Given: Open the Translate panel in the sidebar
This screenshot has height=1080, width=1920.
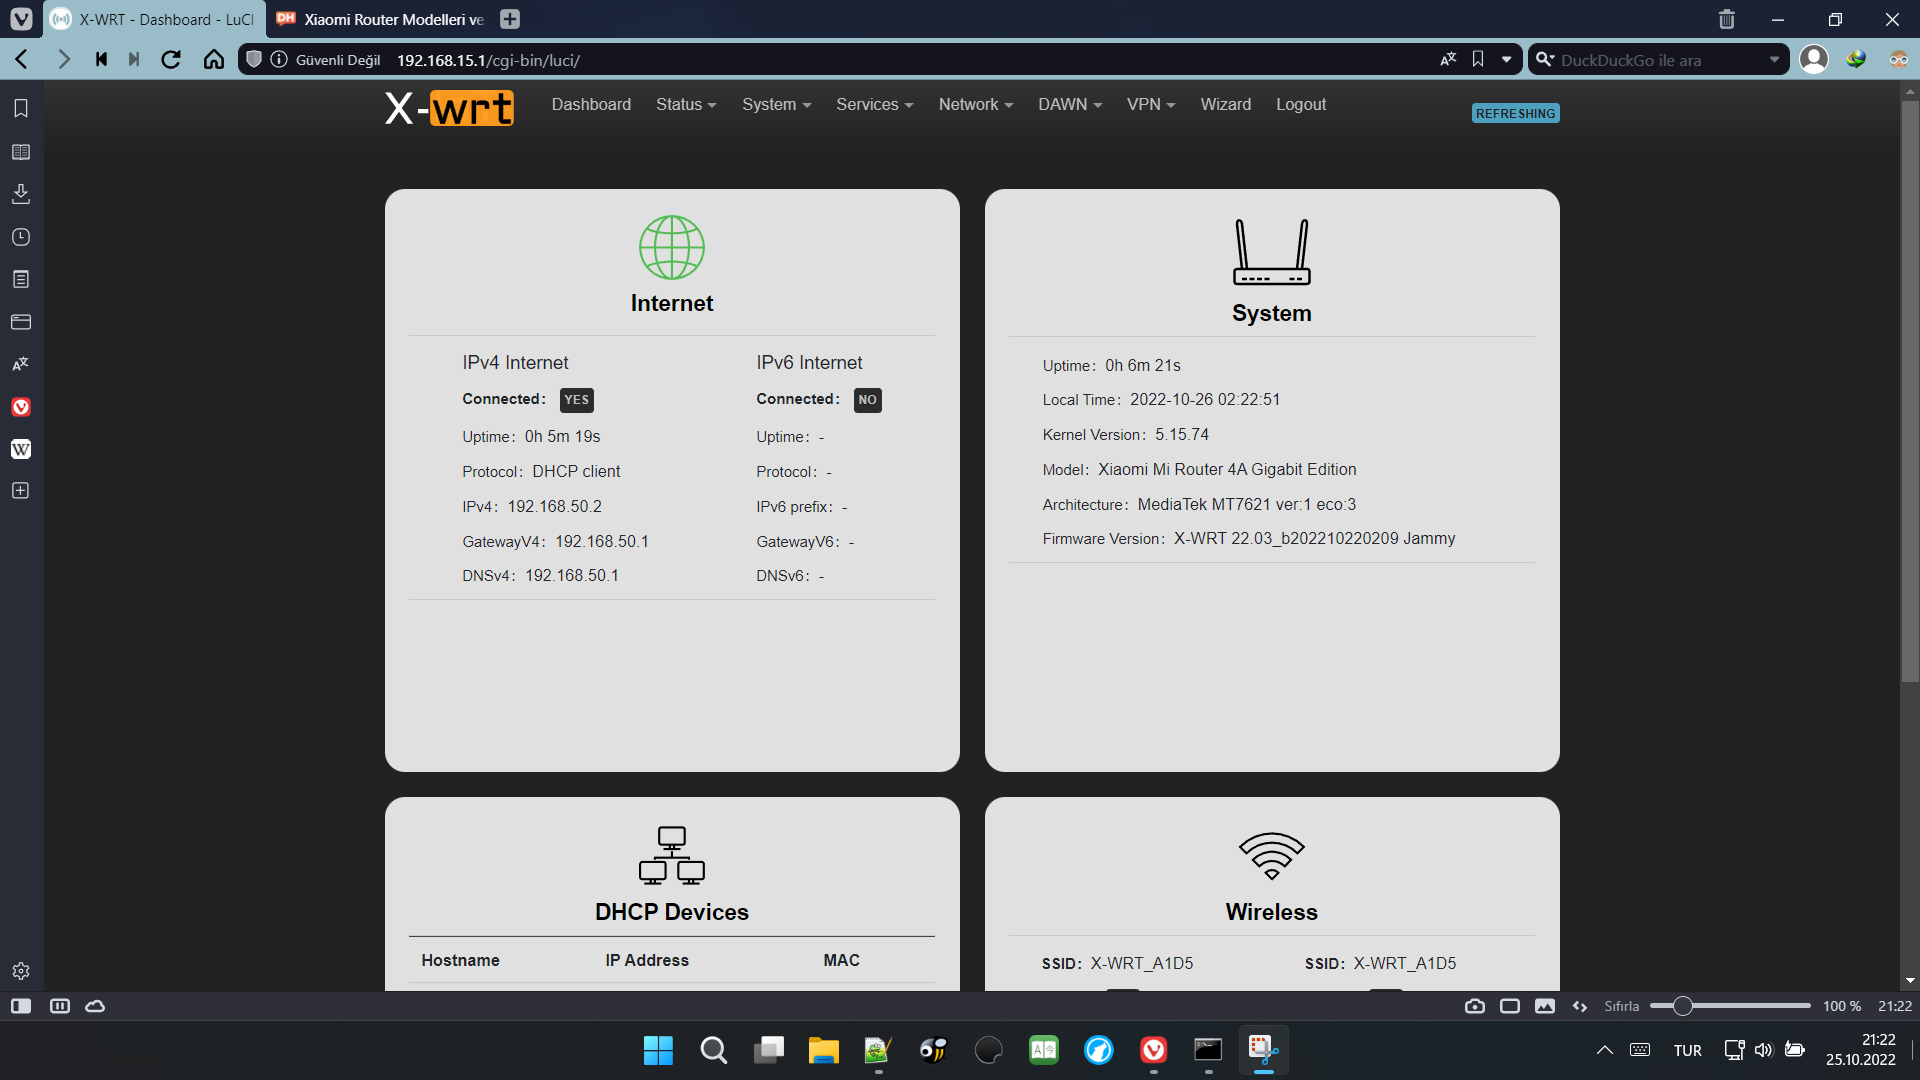Looking at the screenshot, I should (x=21, y=364).
